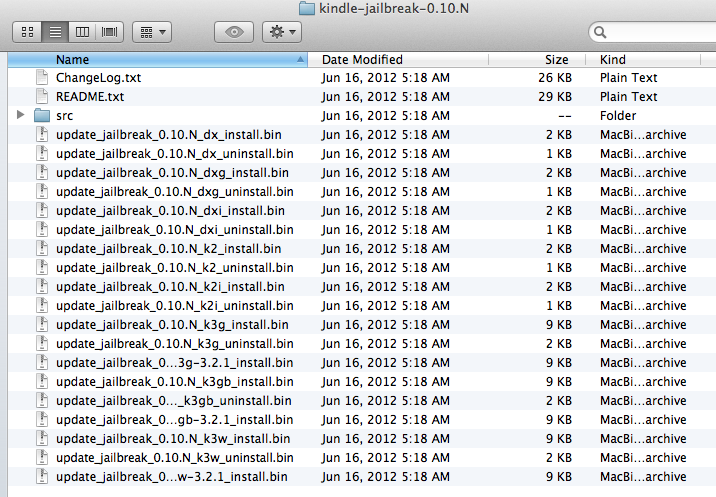Click file name update_jailbreak_0.10.N_k3w_uninstall.bin

coord(175,458)
